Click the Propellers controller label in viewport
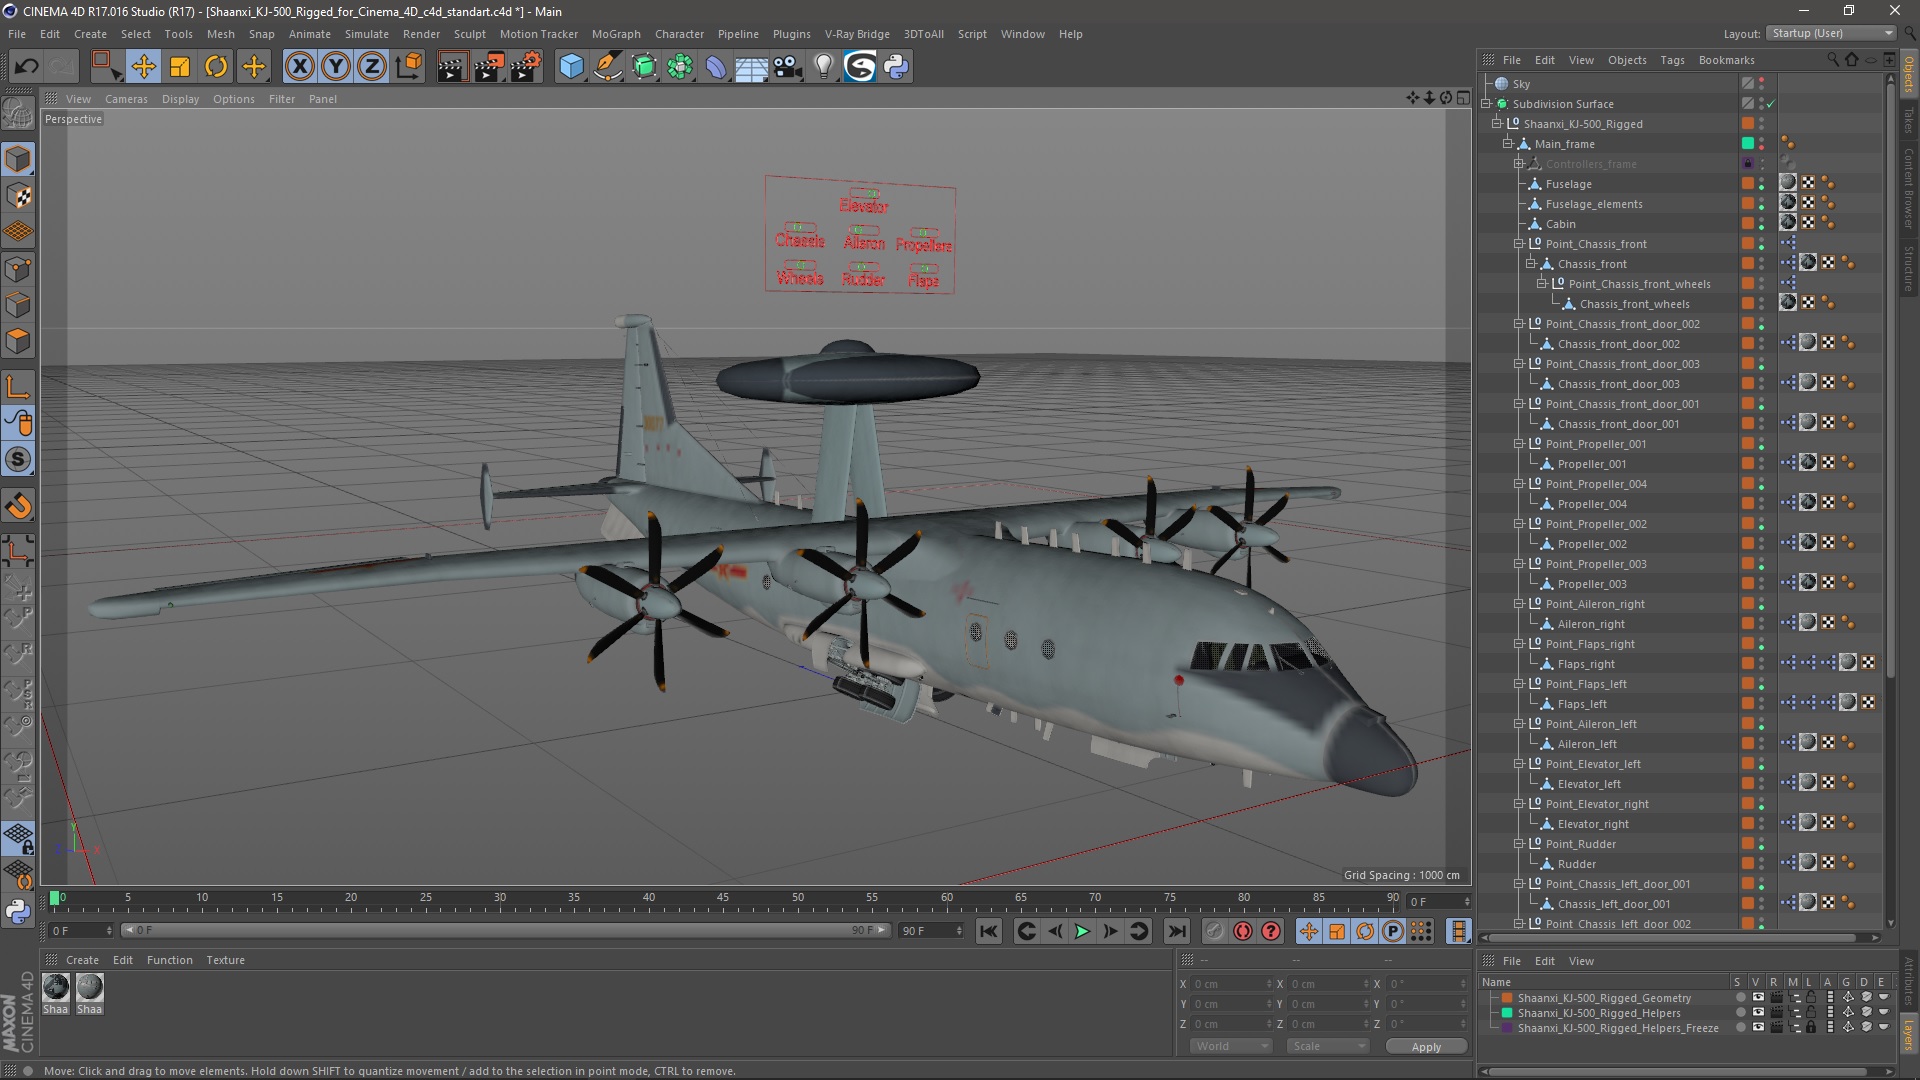Image resolution: width=1920 pixels, height=1080 pixels. click(x=924, y=245)
